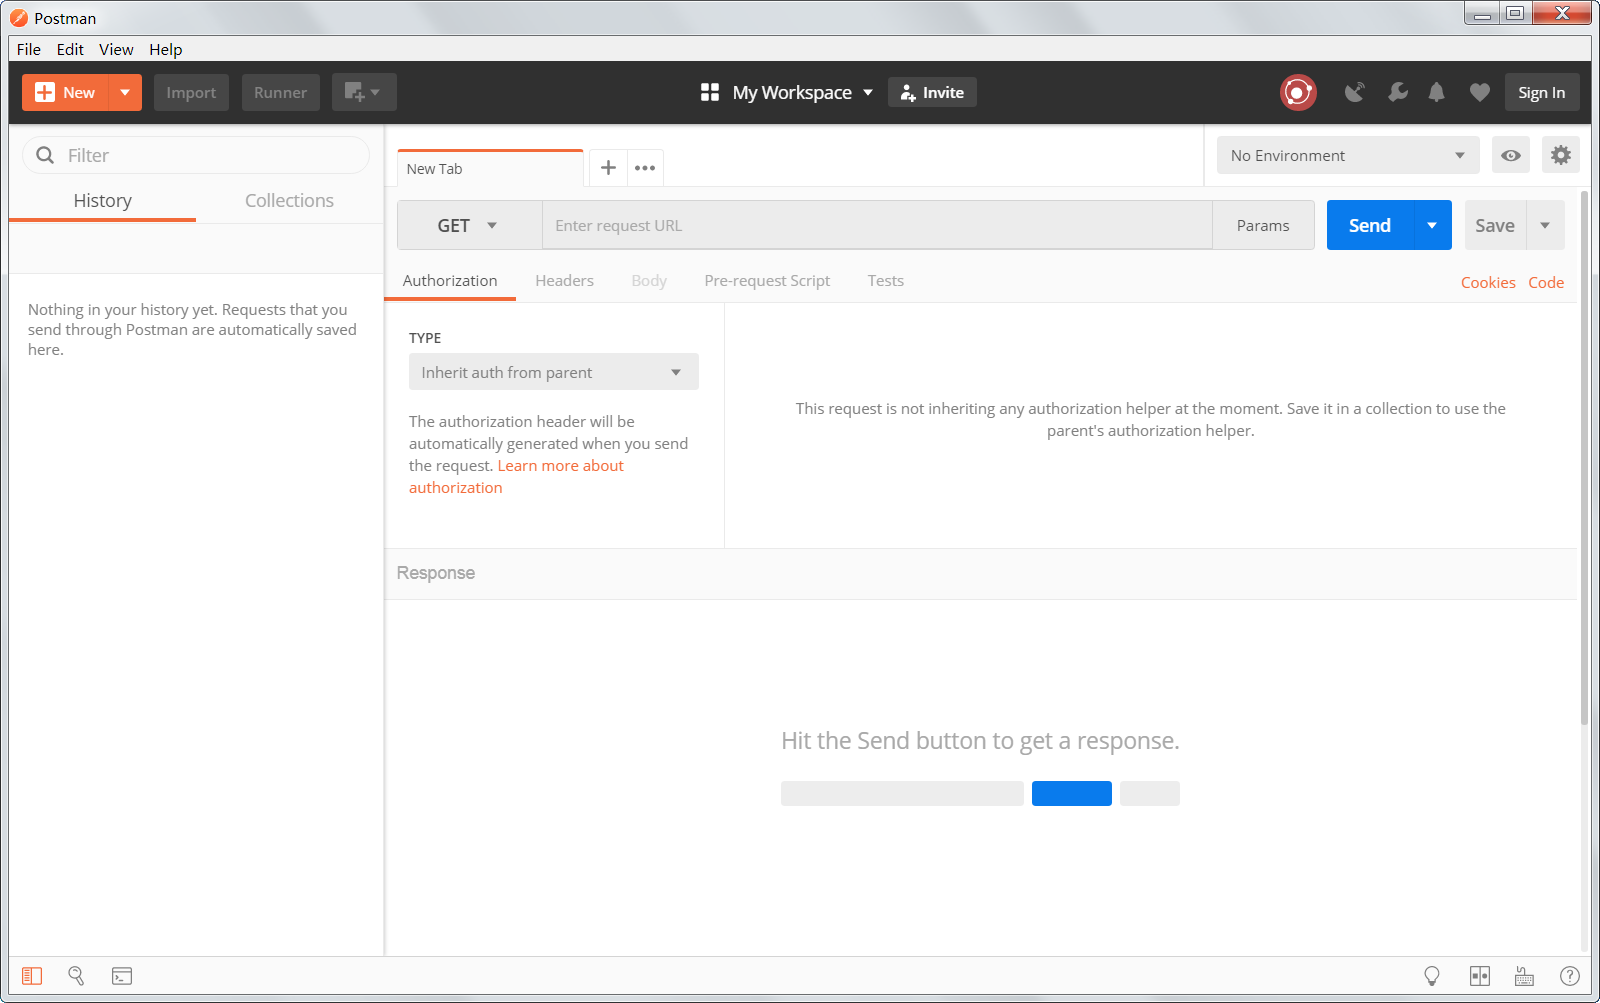Screen dimensions: 1600x1003
Task: Click the New request plus icon button
Action: (x=65, y=92)
